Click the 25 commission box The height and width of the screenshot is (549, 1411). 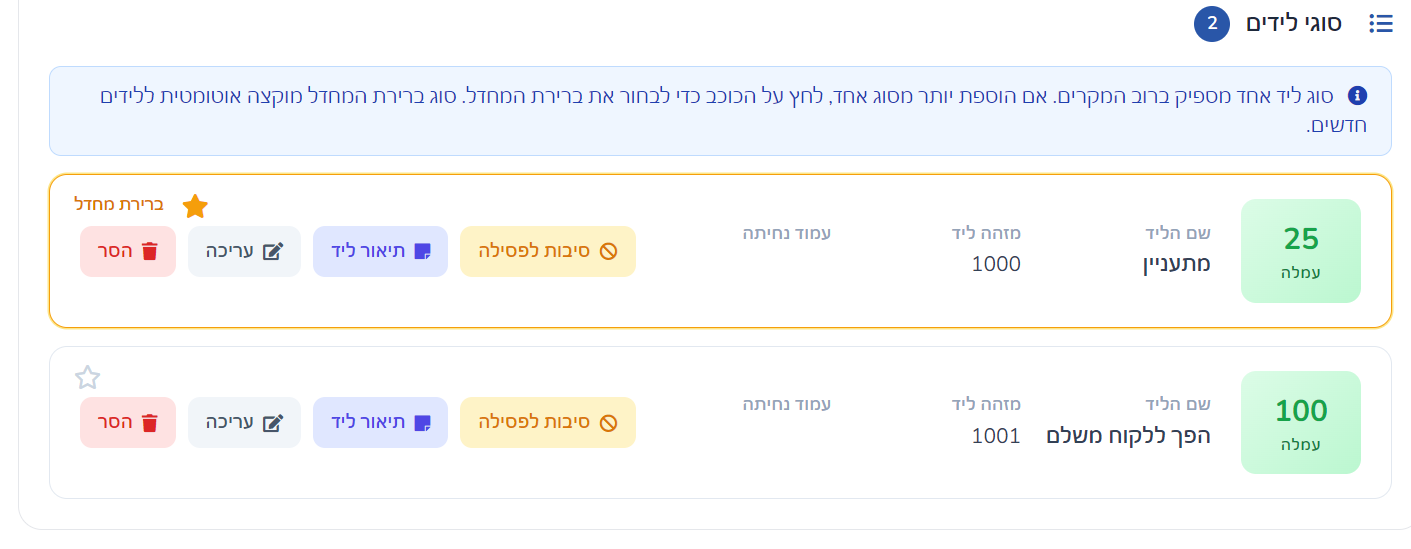(x=1301, y=250)
